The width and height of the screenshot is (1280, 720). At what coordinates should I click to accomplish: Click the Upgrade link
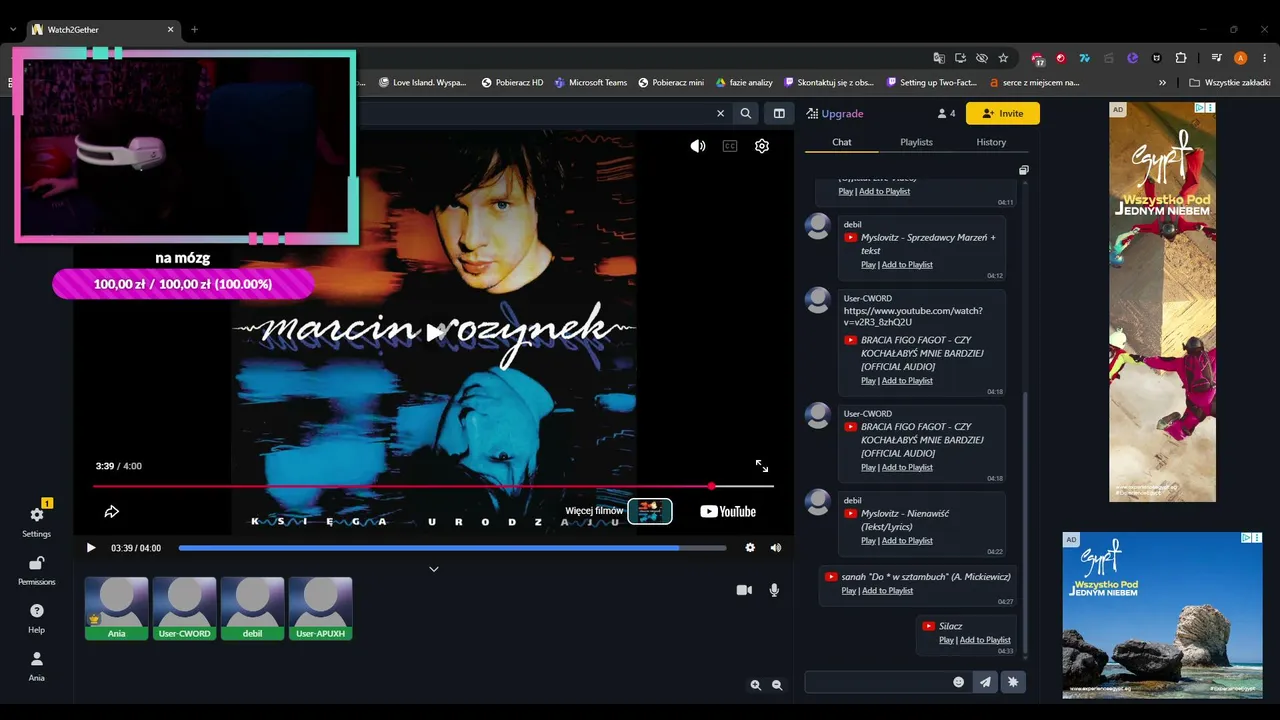tap(835, 114)
